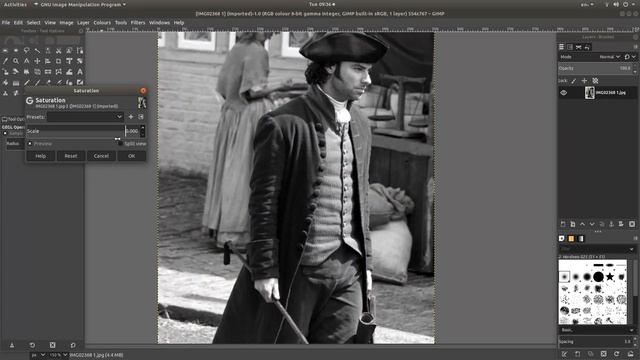
Task: Switch to the Patterns tab
Action: click(571, 238)
